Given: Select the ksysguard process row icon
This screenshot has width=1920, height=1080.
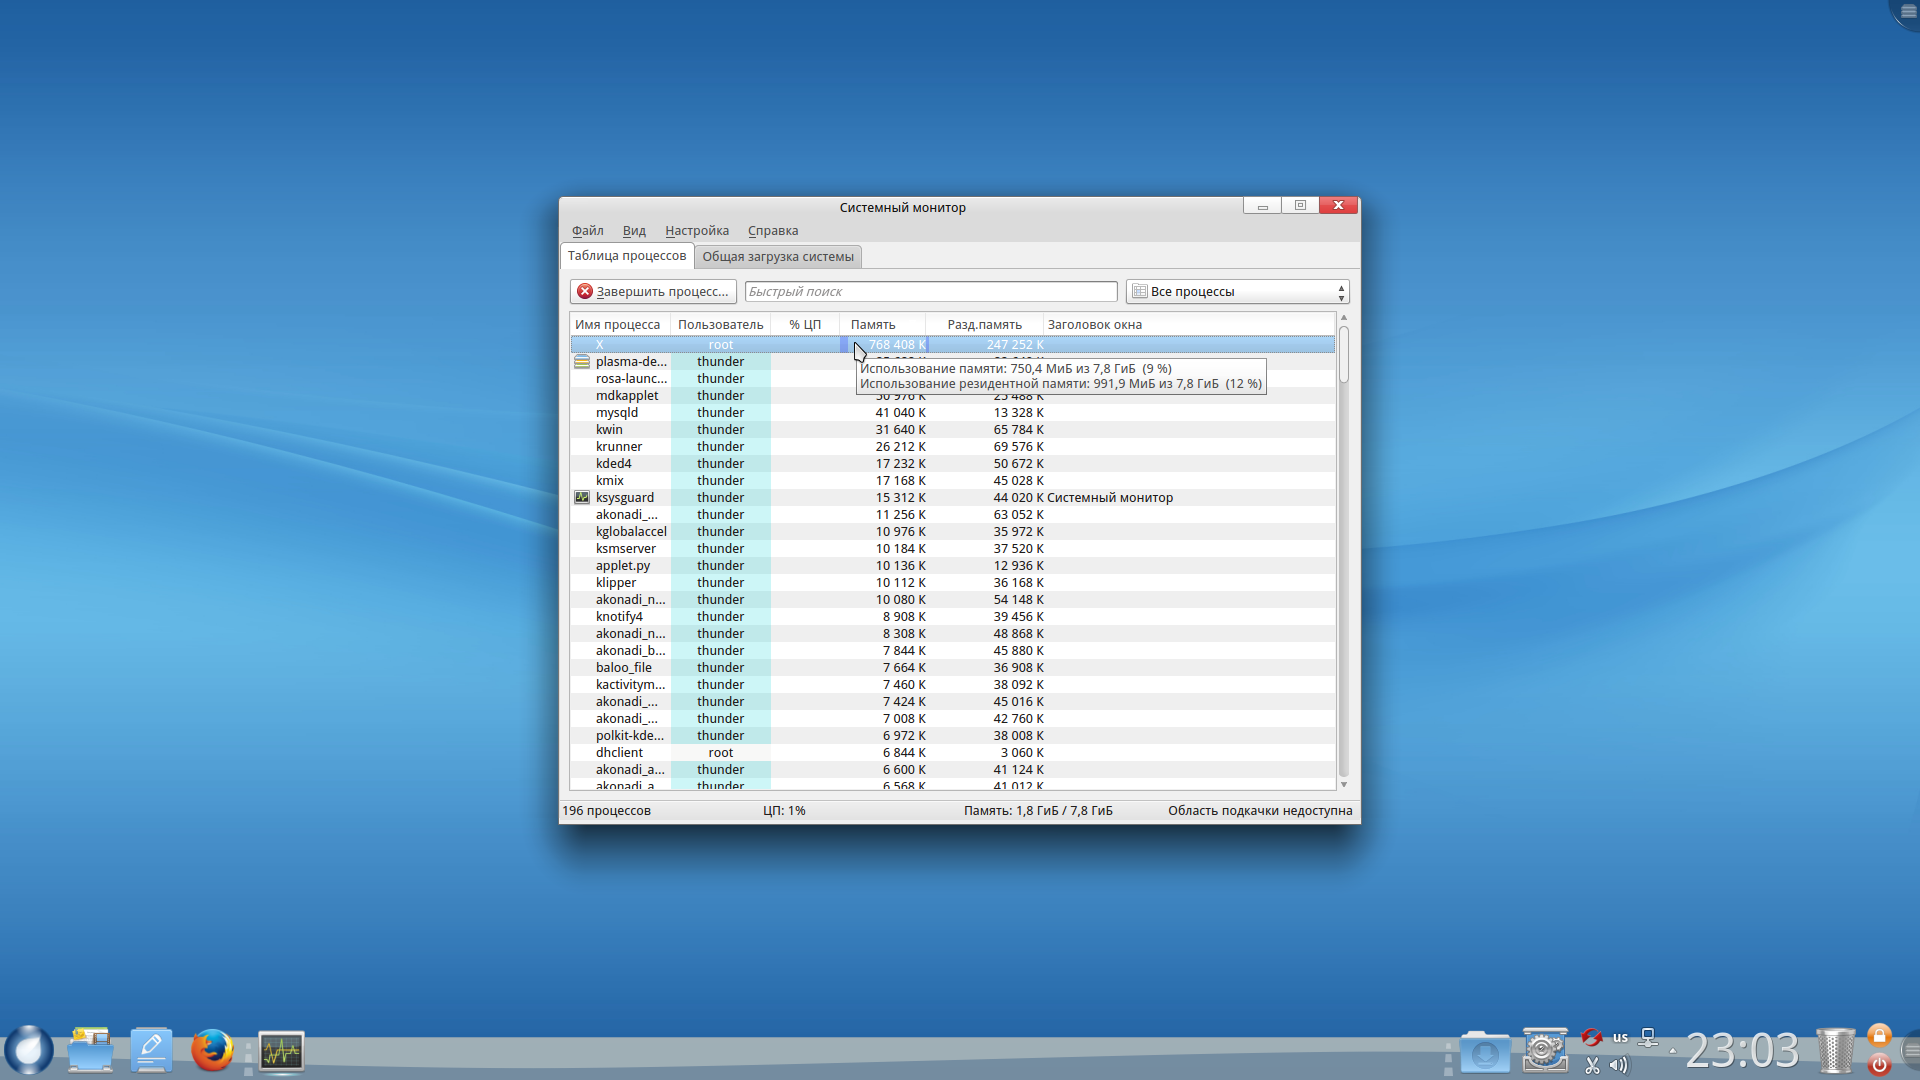Looking at the screenshot, I should pos(582,497).
